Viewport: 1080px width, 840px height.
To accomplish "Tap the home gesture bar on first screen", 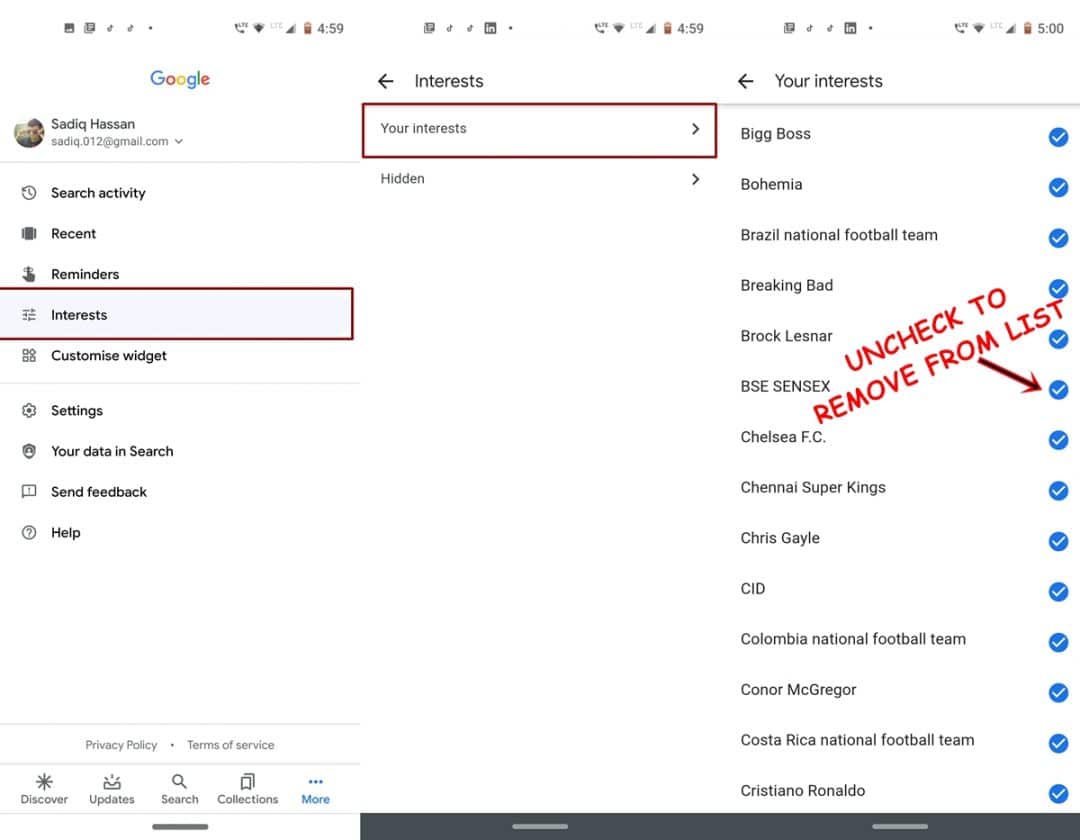I will (180, 826).
